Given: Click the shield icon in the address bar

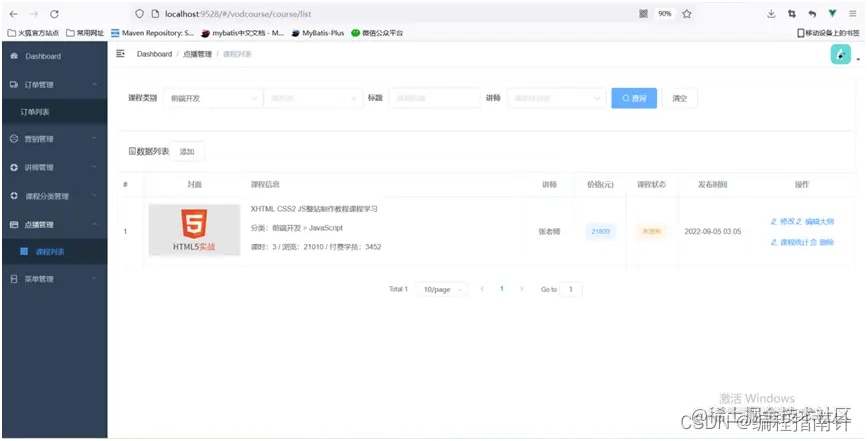Looking at the screenshot, I should (139, 14).
